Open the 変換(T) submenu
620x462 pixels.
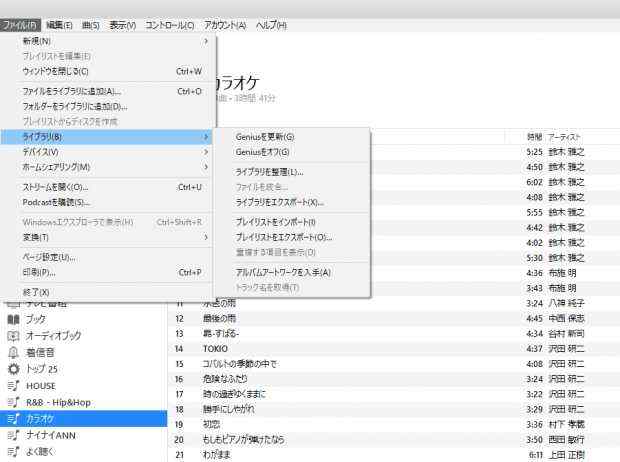[108, 237]
